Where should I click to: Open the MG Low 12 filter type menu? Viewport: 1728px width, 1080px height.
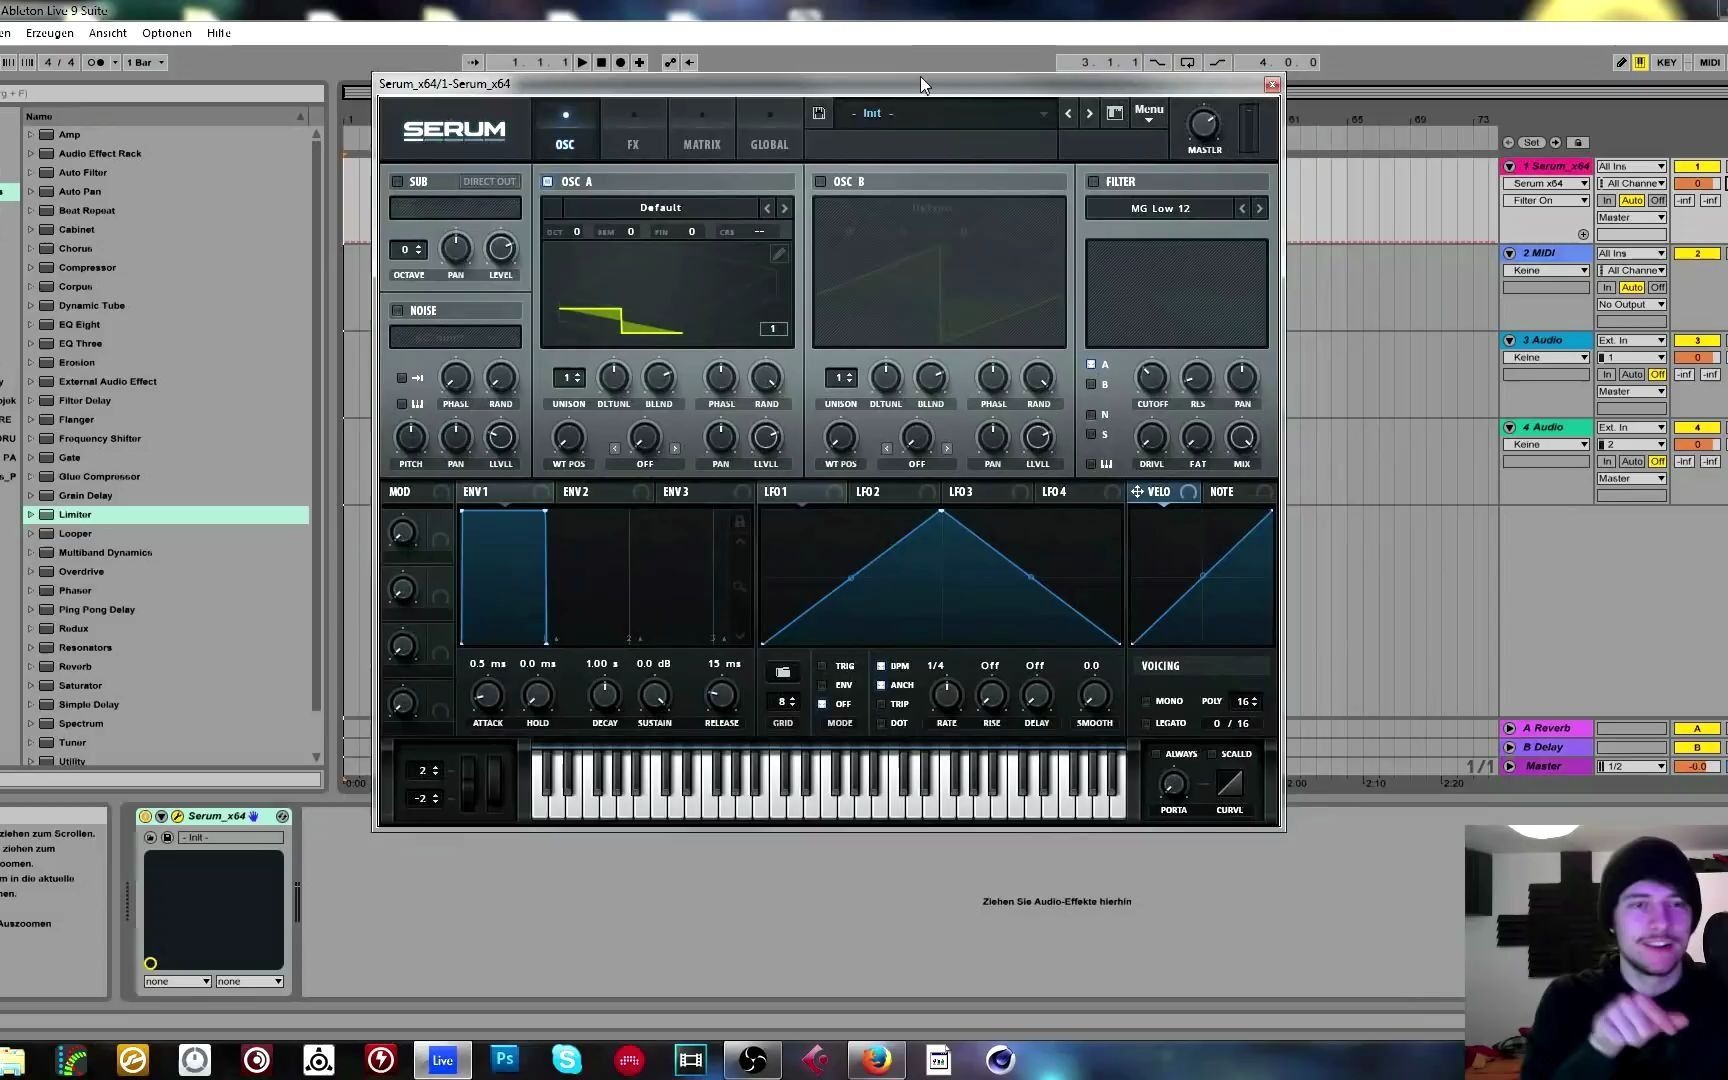(x=1160, y=208)
